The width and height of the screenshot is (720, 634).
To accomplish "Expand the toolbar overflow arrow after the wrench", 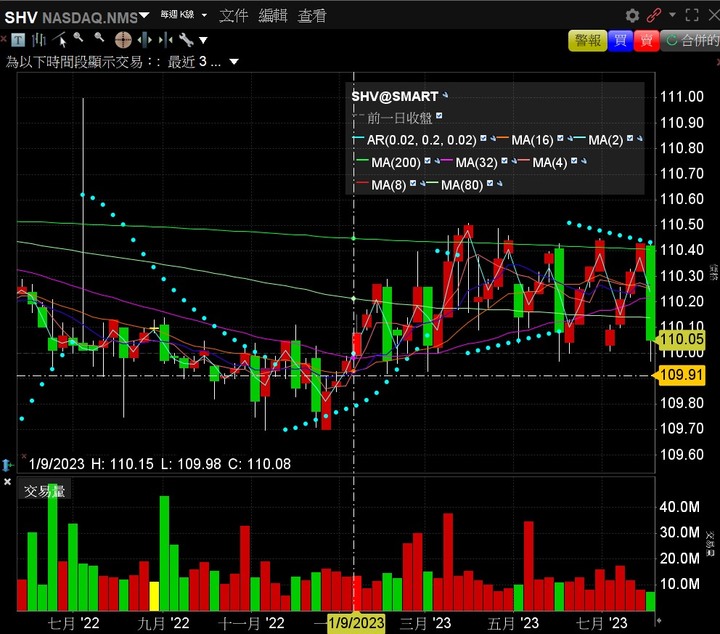I will coord(203,40).
